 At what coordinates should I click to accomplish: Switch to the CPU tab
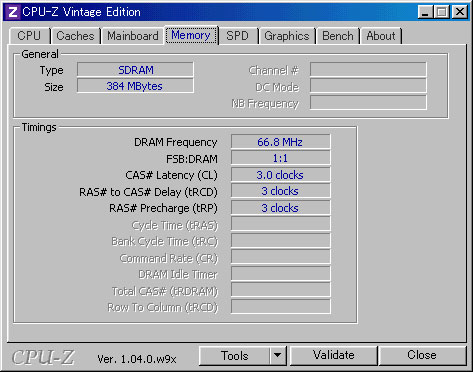pos(29,36)
